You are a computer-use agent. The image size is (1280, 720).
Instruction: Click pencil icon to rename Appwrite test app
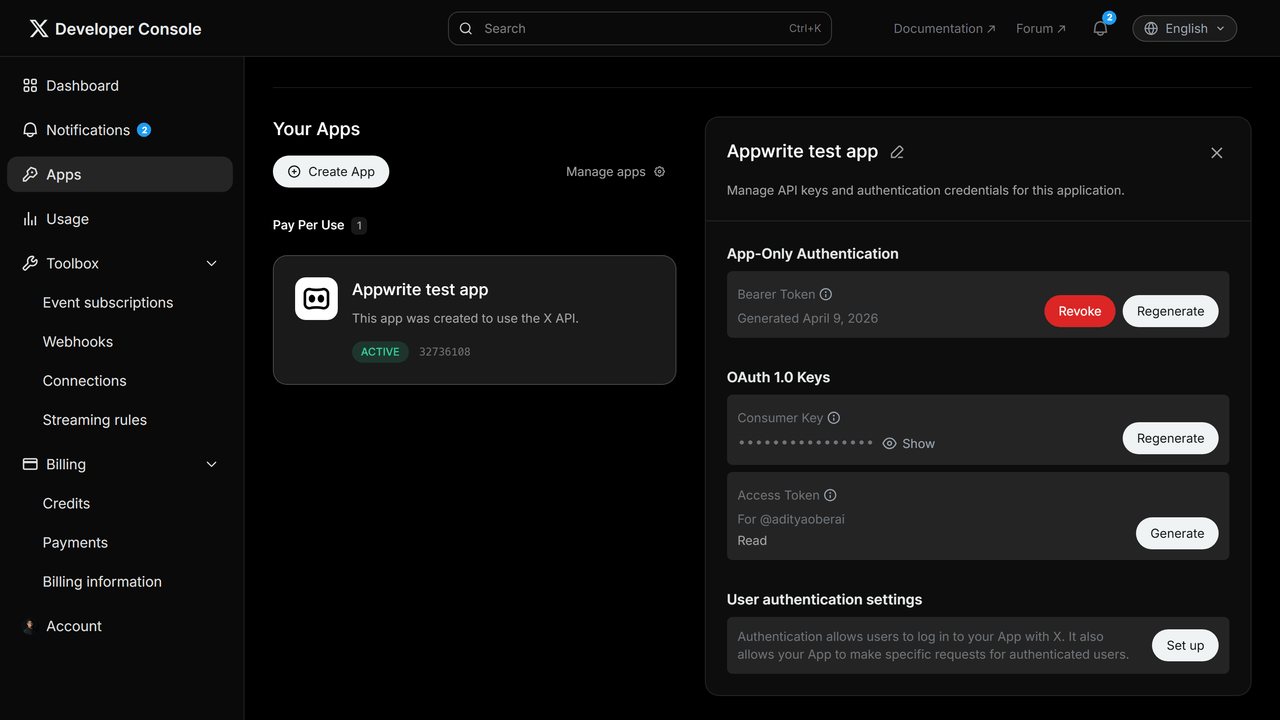[x=897, y=152]
